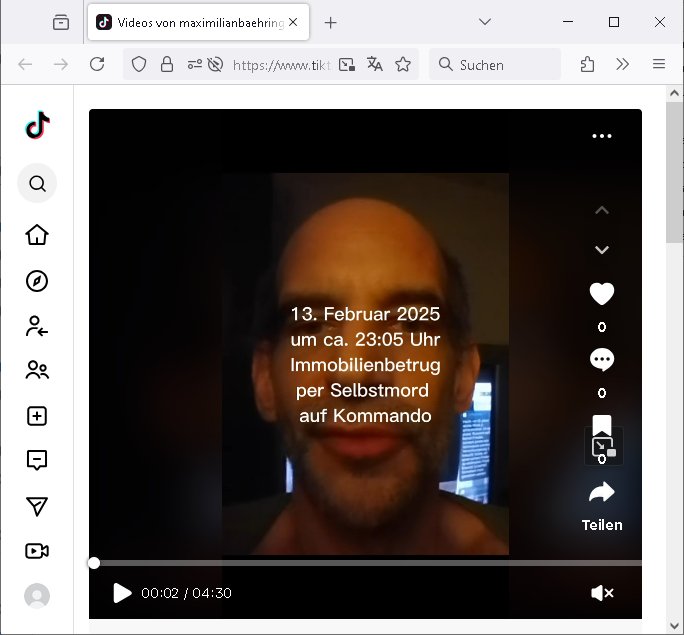Image resolution: width=684 pixels, height=635 pixels.
Task: Bookmark the video to favorites
Action: pos(601,426)
